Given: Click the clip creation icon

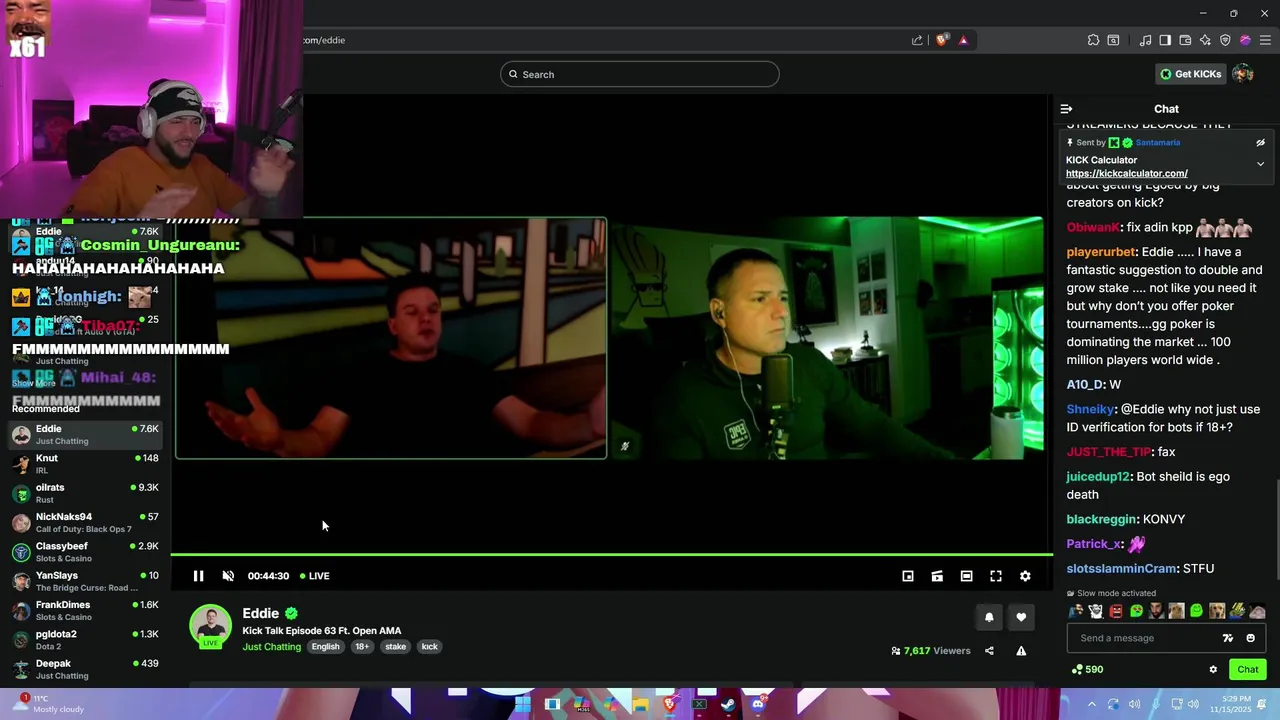Looking at the screenshot, I should [937, 576].
